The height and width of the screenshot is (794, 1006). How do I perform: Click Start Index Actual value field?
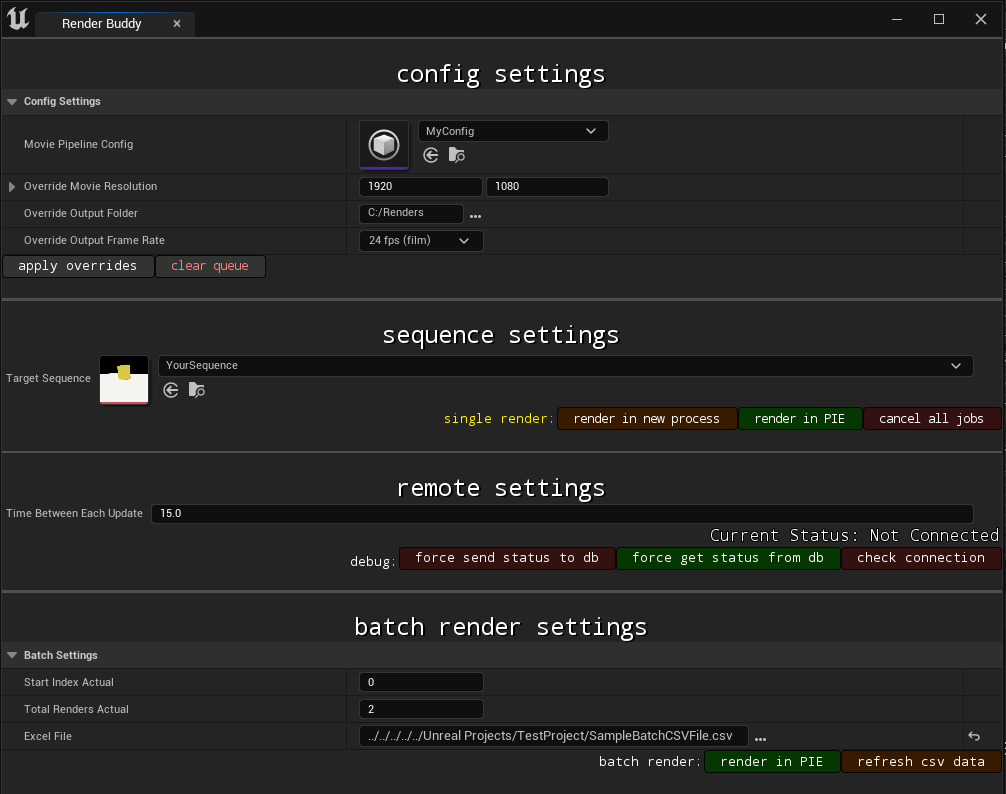click(x=422, y=682)
